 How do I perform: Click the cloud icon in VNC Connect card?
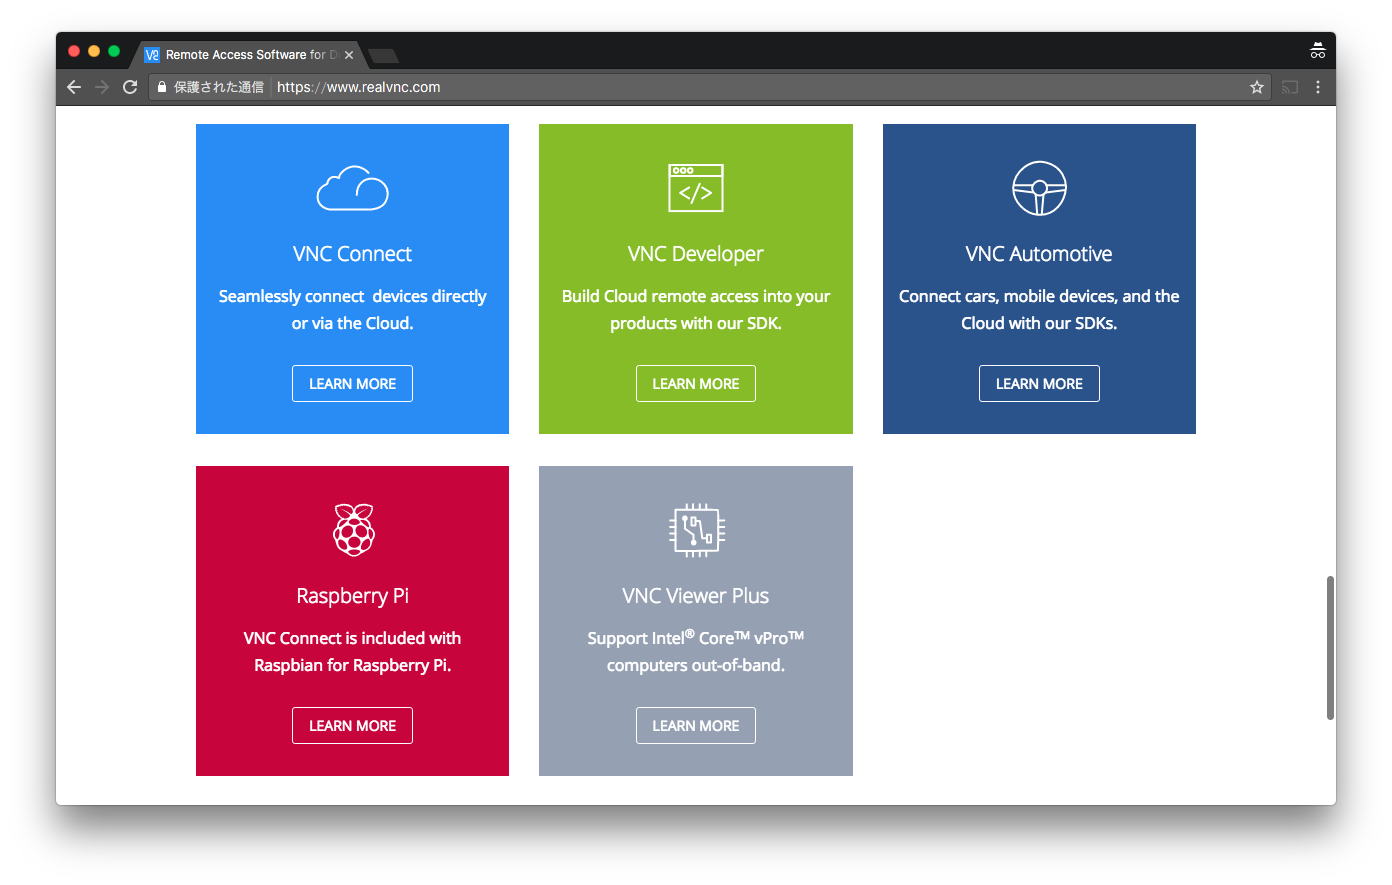[352, 189]
